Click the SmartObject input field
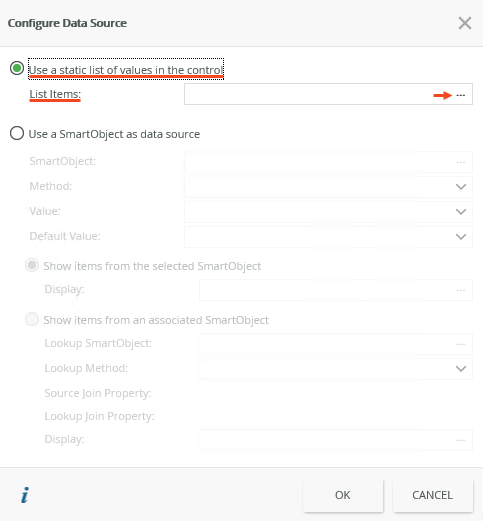 pos(319,162)
